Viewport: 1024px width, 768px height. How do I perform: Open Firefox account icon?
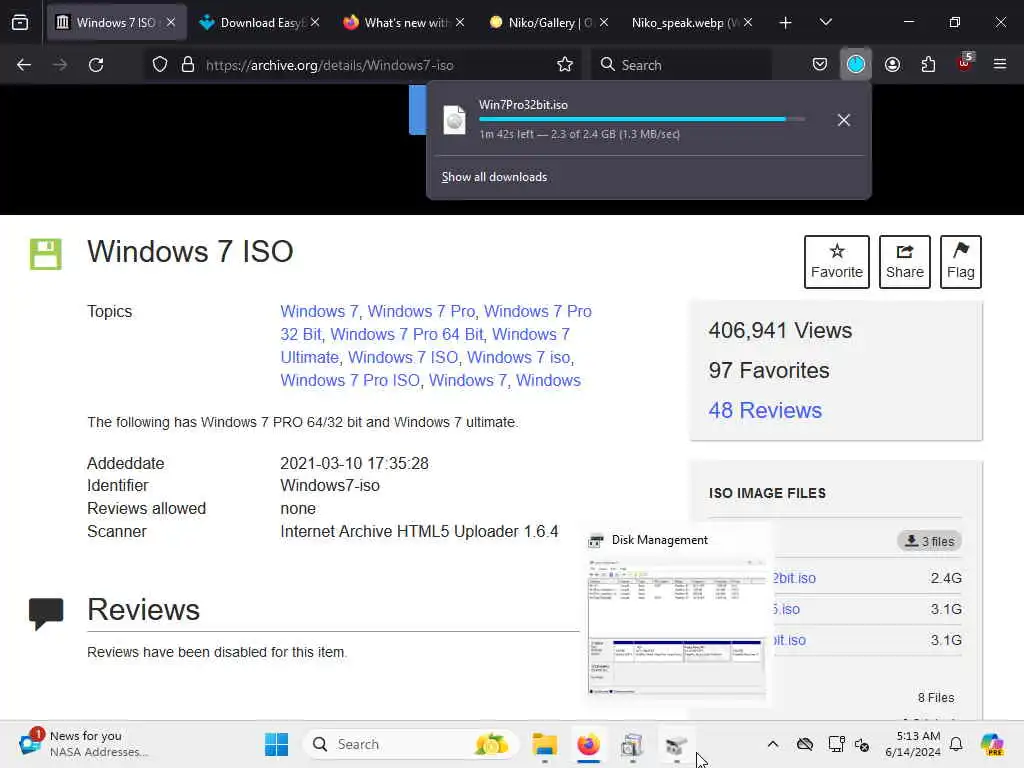coord(892,65)
